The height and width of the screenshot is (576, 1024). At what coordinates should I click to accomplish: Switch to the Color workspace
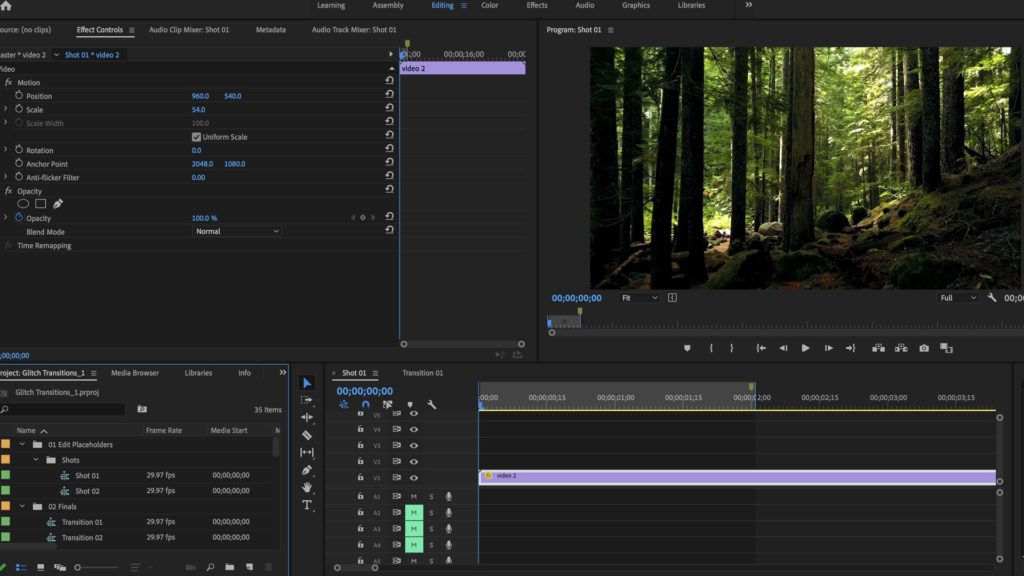point(490,6)
